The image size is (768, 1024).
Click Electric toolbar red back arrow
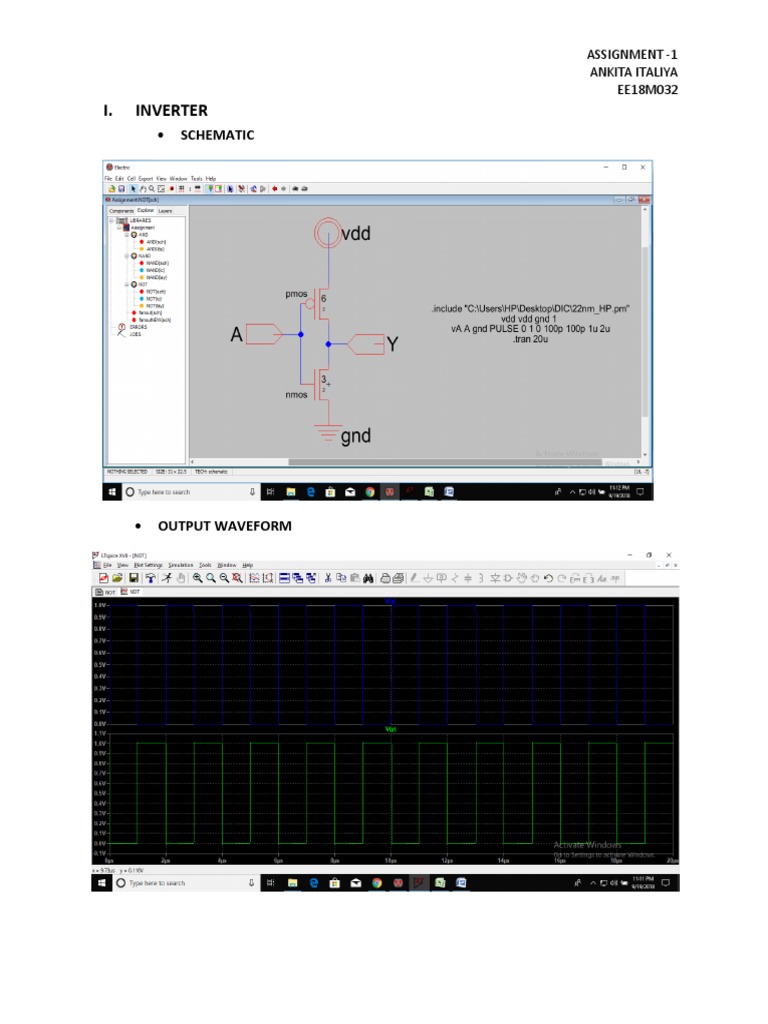274,189
